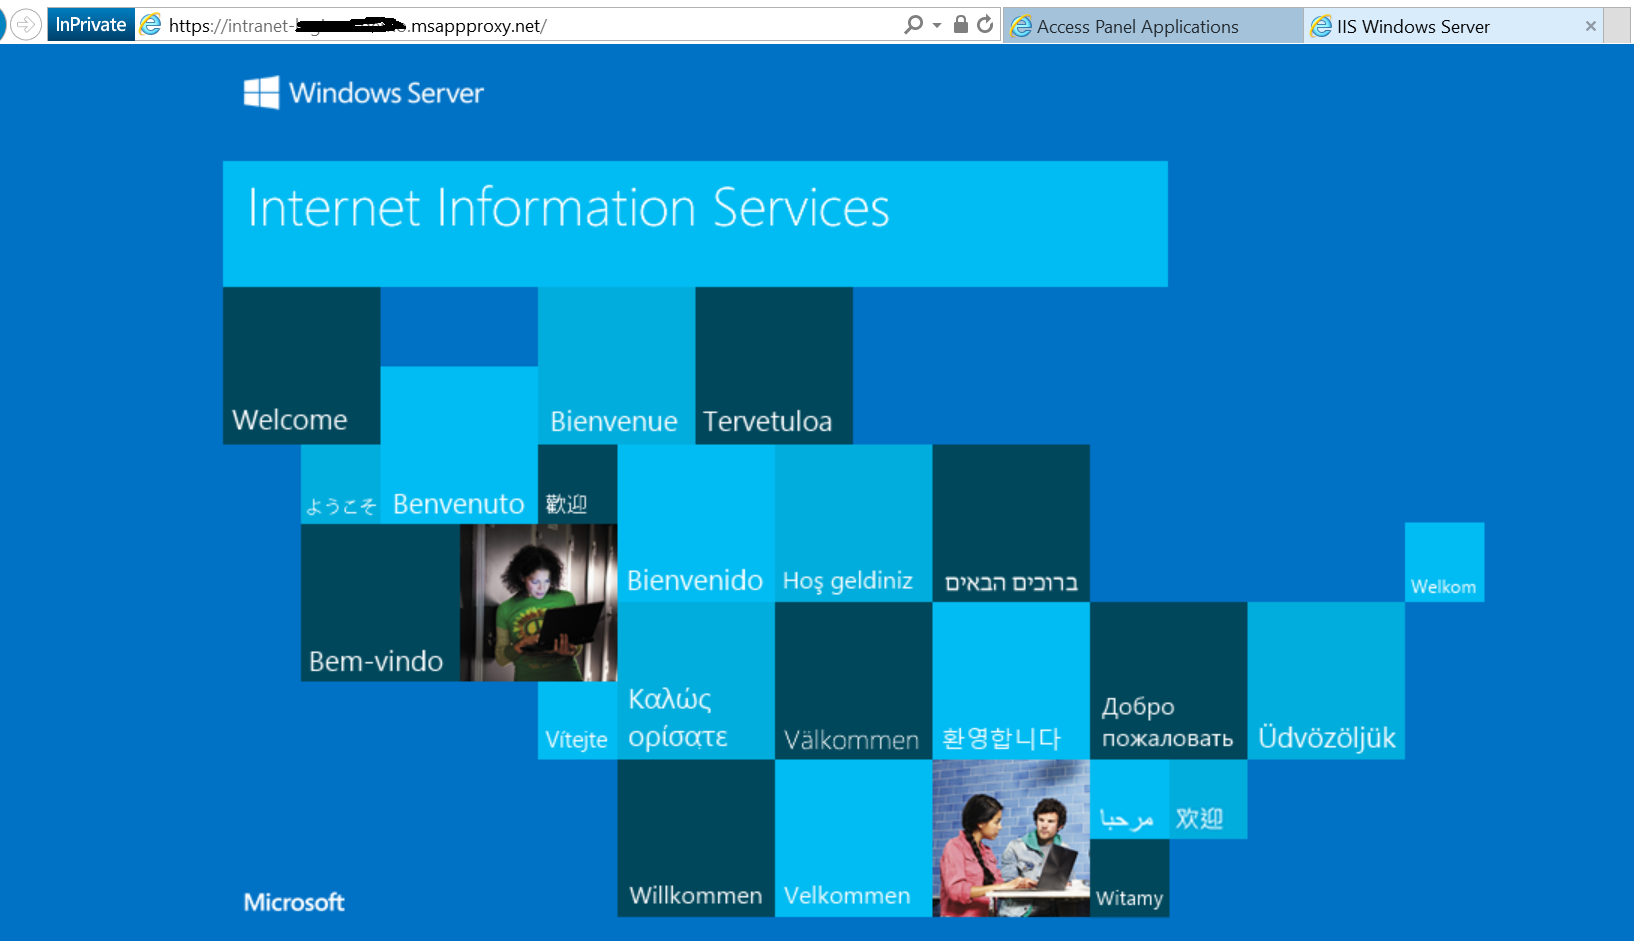Click the search magnifier icon in address bar
1634x941 pixels.
pyautogui.click(x=913, y=25)
